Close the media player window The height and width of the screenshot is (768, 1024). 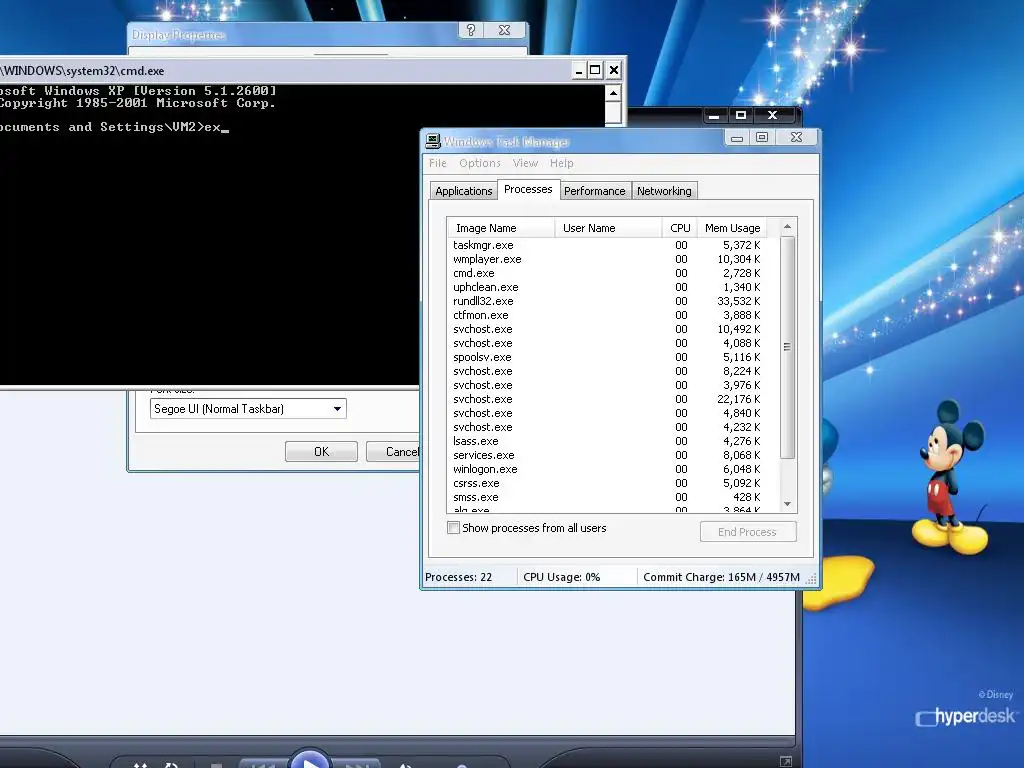[x=773, y=116]
